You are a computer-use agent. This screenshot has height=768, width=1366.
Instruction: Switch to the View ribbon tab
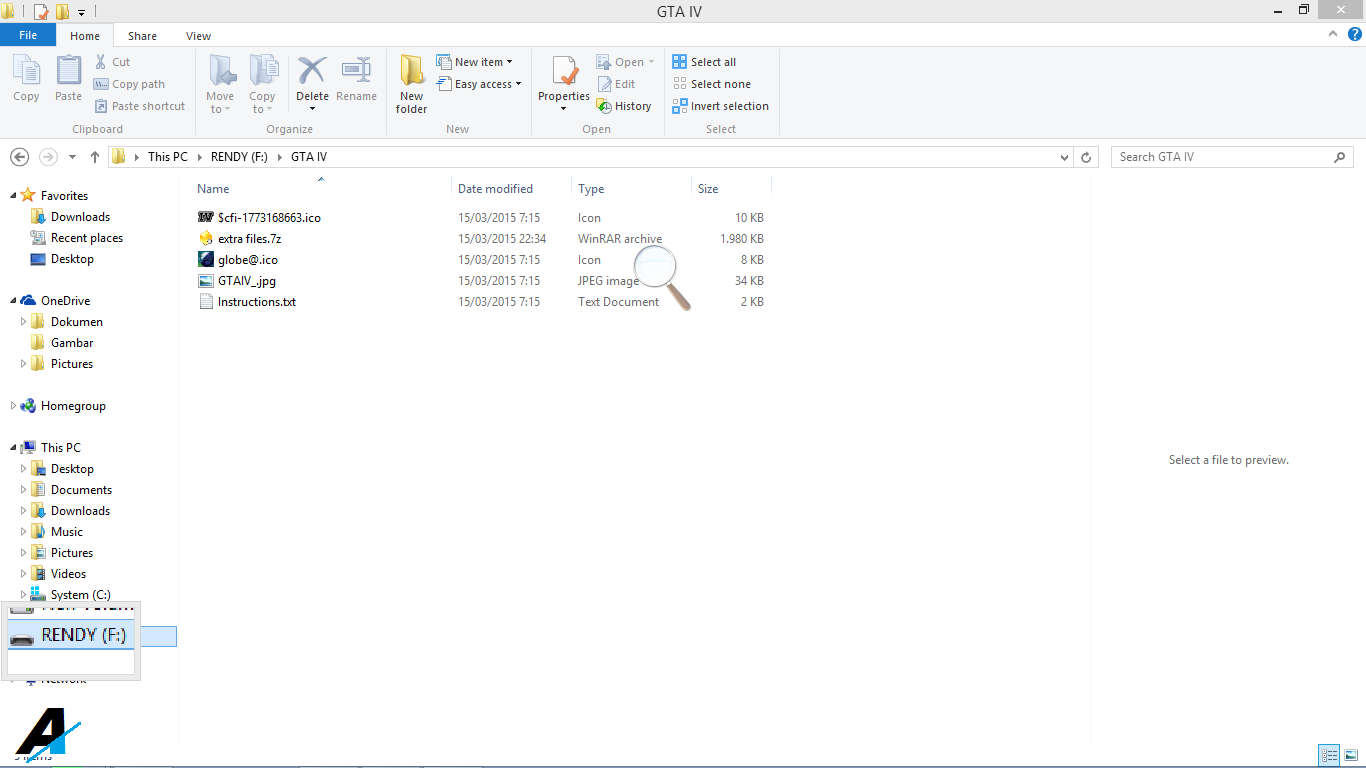pyautogui.click(x=198, y=36)
